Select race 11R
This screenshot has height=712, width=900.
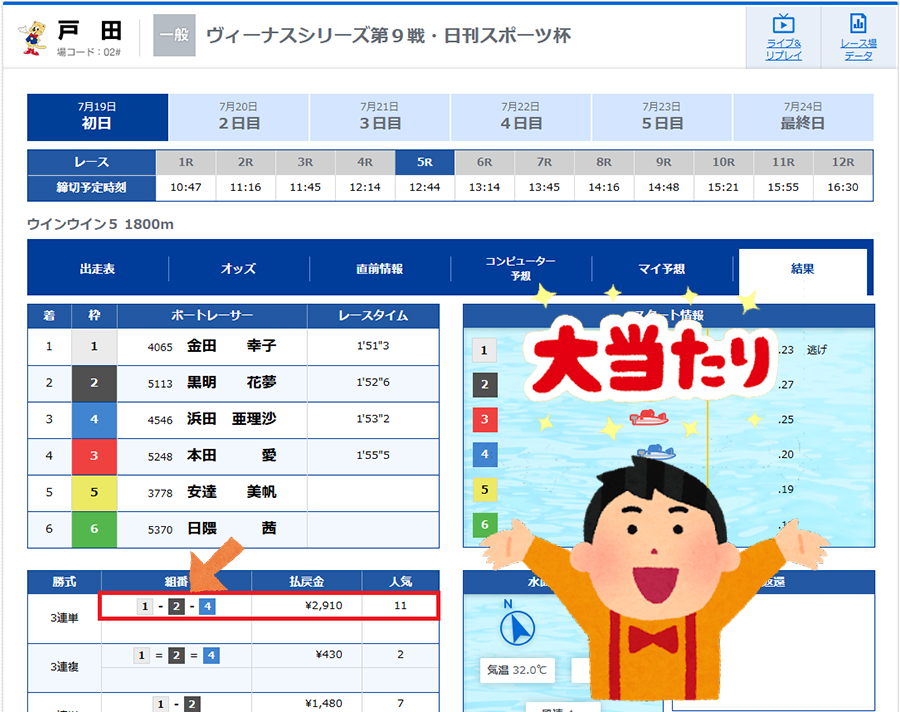783,162
